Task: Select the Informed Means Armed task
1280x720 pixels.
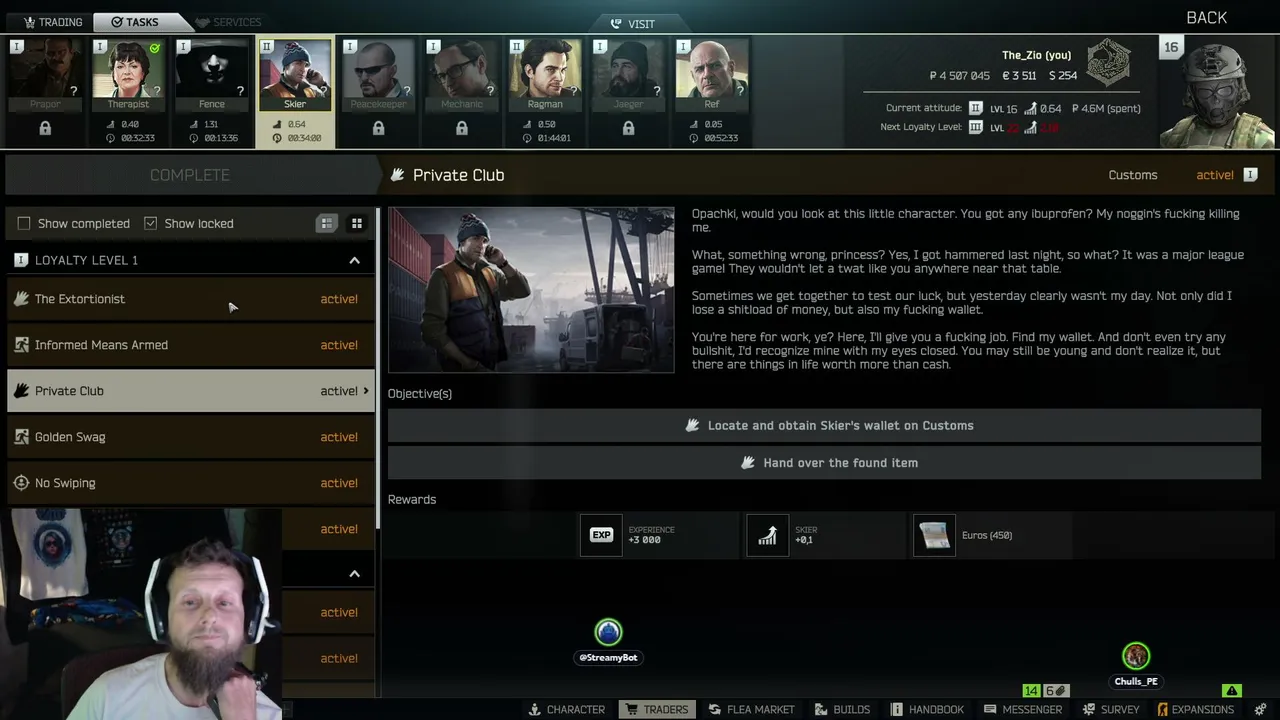Action: 190,345
